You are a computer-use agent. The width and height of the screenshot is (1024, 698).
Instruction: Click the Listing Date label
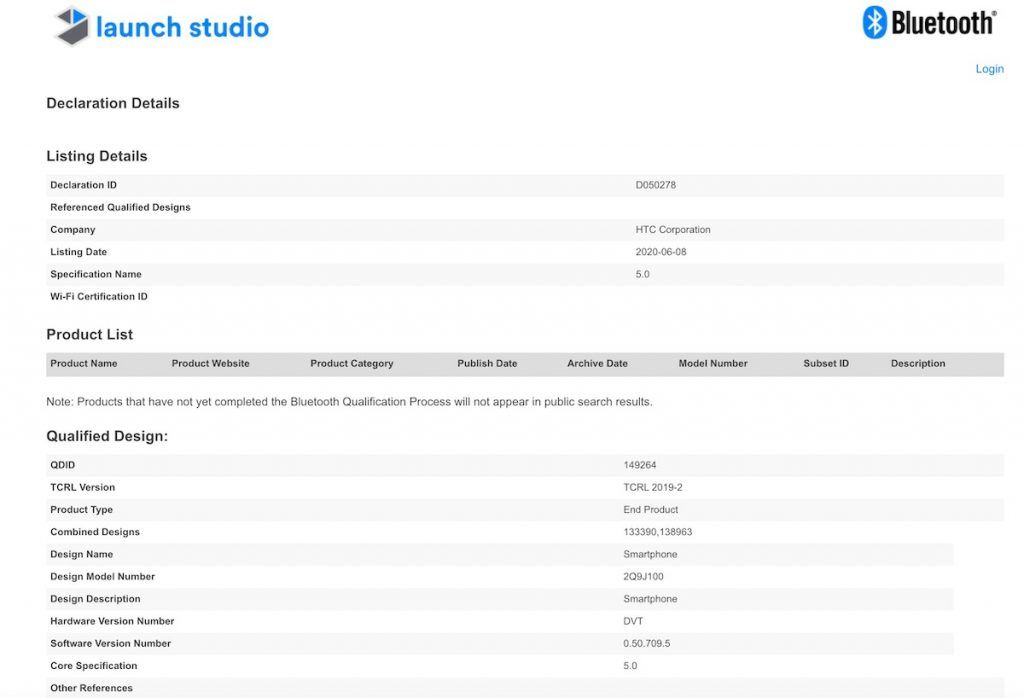point(78,252)
